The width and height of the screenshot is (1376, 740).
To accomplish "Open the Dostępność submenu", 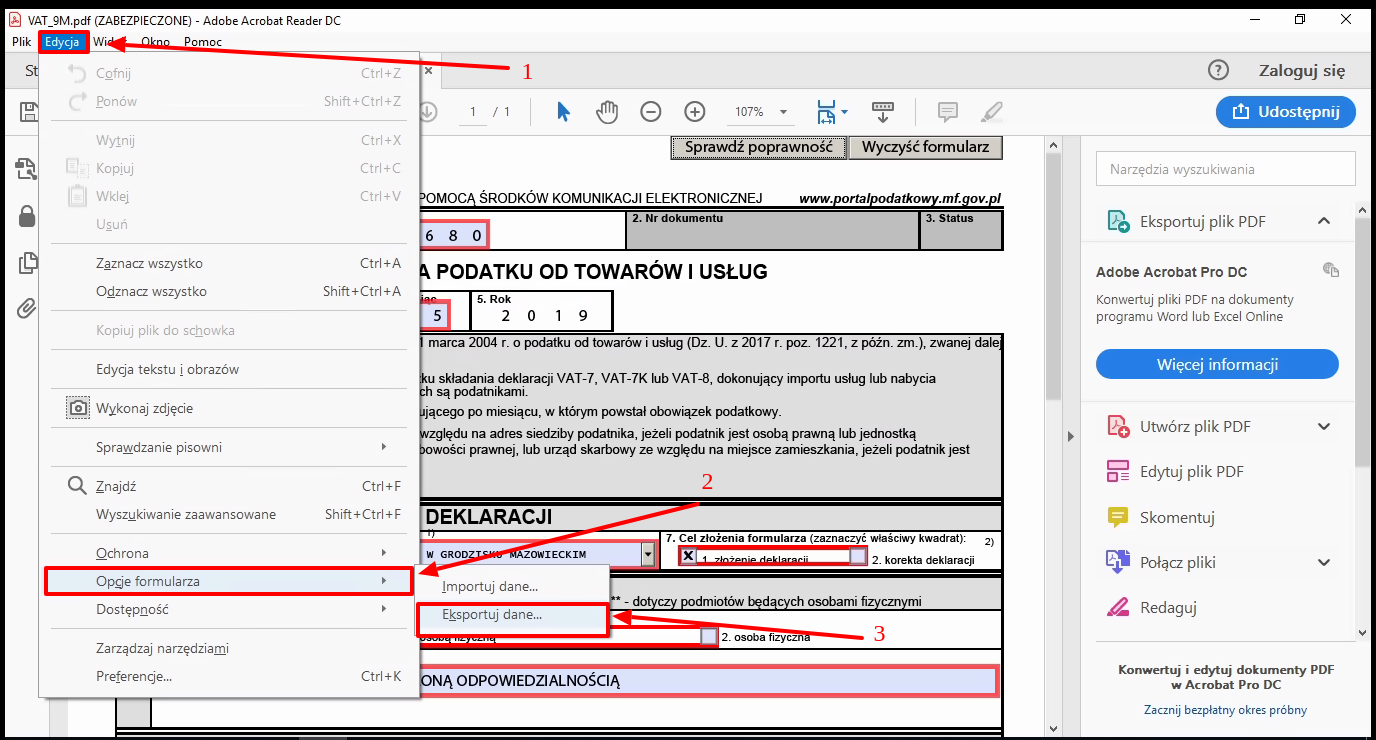I will coord(229,609).
